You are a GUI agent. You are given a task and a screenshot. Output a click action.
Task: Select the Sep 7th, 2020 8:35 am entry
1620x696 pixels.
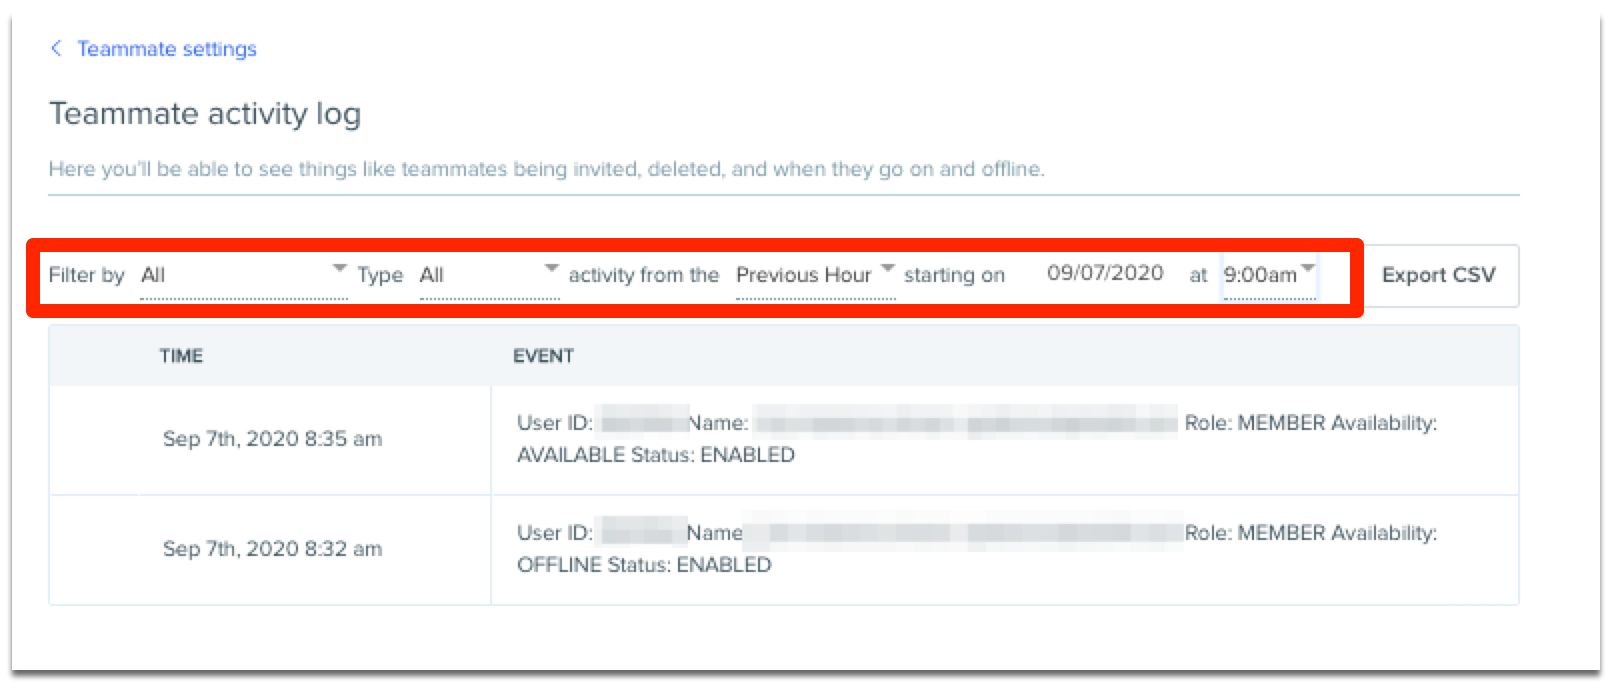point(272,439)
